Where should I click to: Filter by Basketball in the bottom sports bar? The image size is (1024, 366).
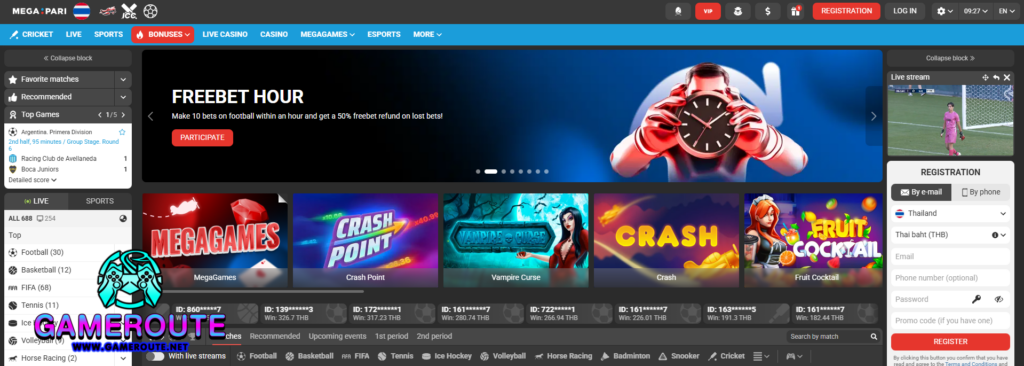click(x=310, y=356)
